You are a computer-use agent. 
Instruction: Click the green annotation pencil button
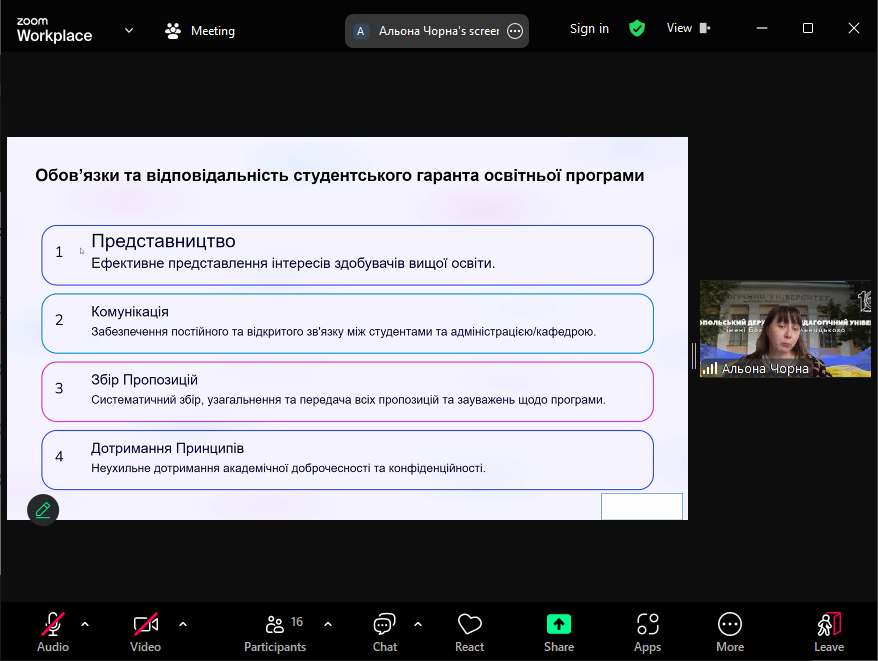[43, 509]
